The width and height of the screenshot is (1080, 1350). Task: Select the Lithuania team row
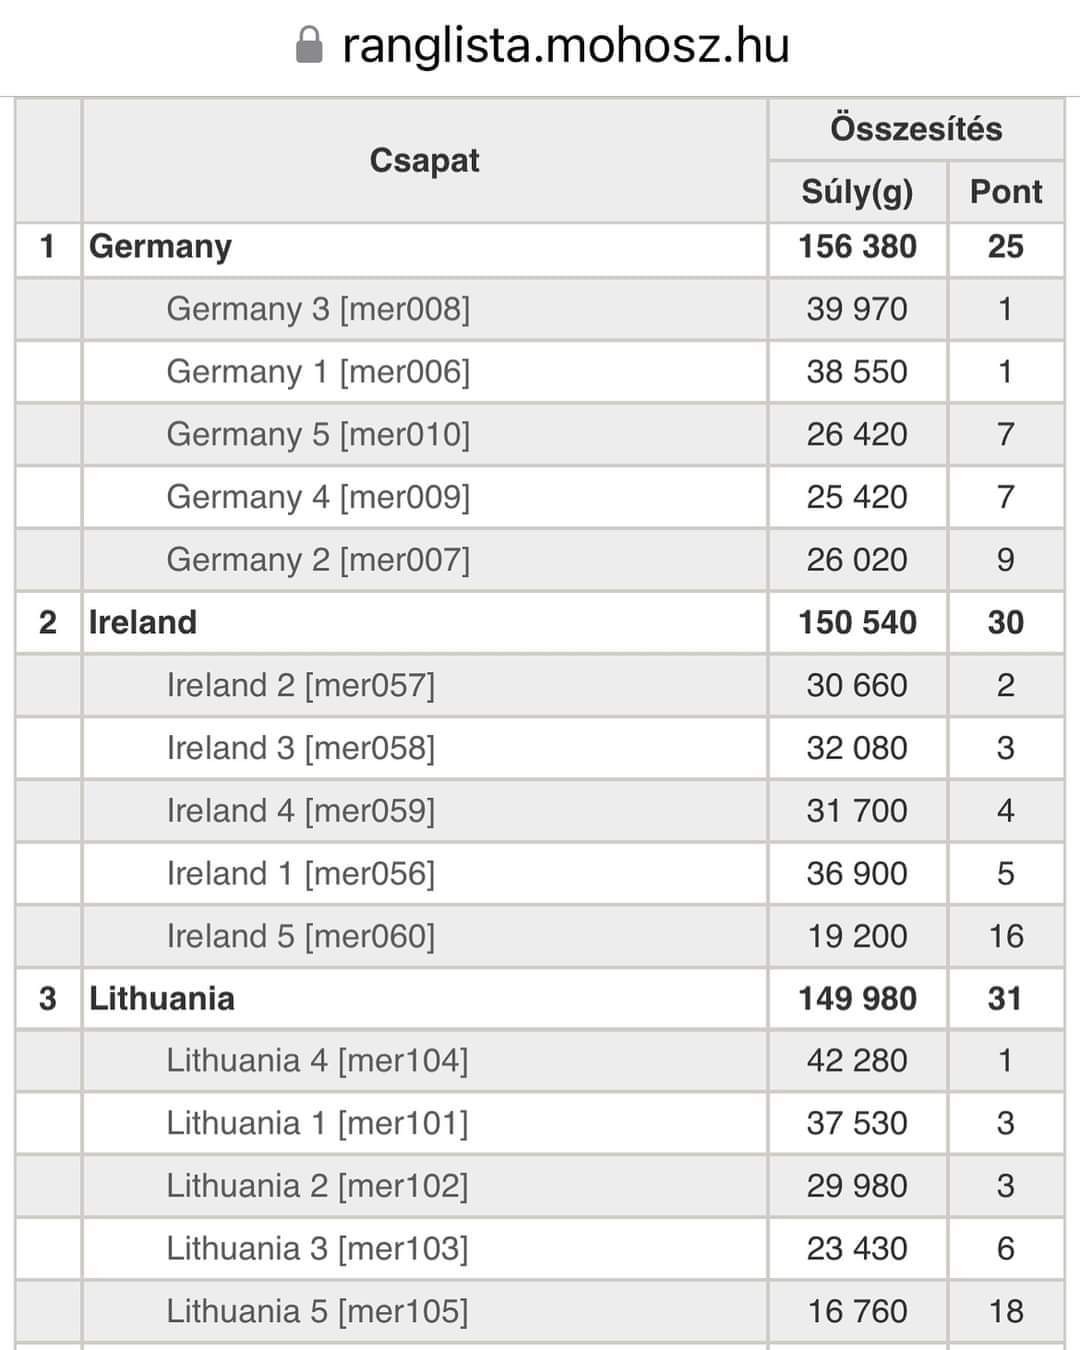pos(162,998)
